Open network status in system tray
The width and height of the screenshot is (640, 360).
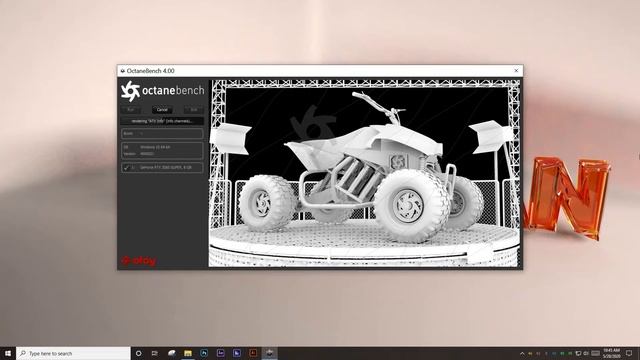[578, 353]
